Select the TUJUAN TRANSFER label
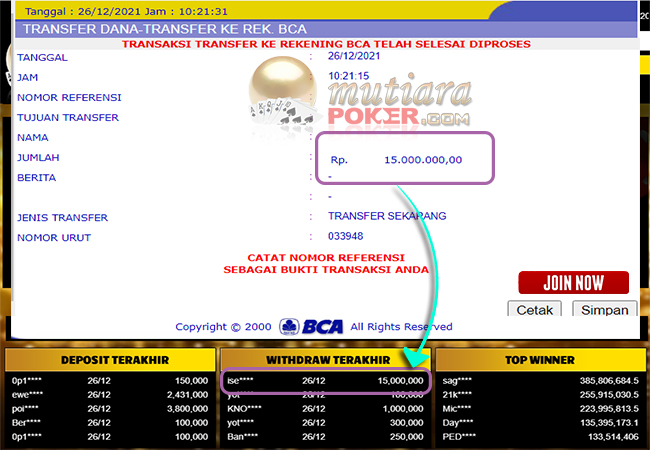 [68, 118]
